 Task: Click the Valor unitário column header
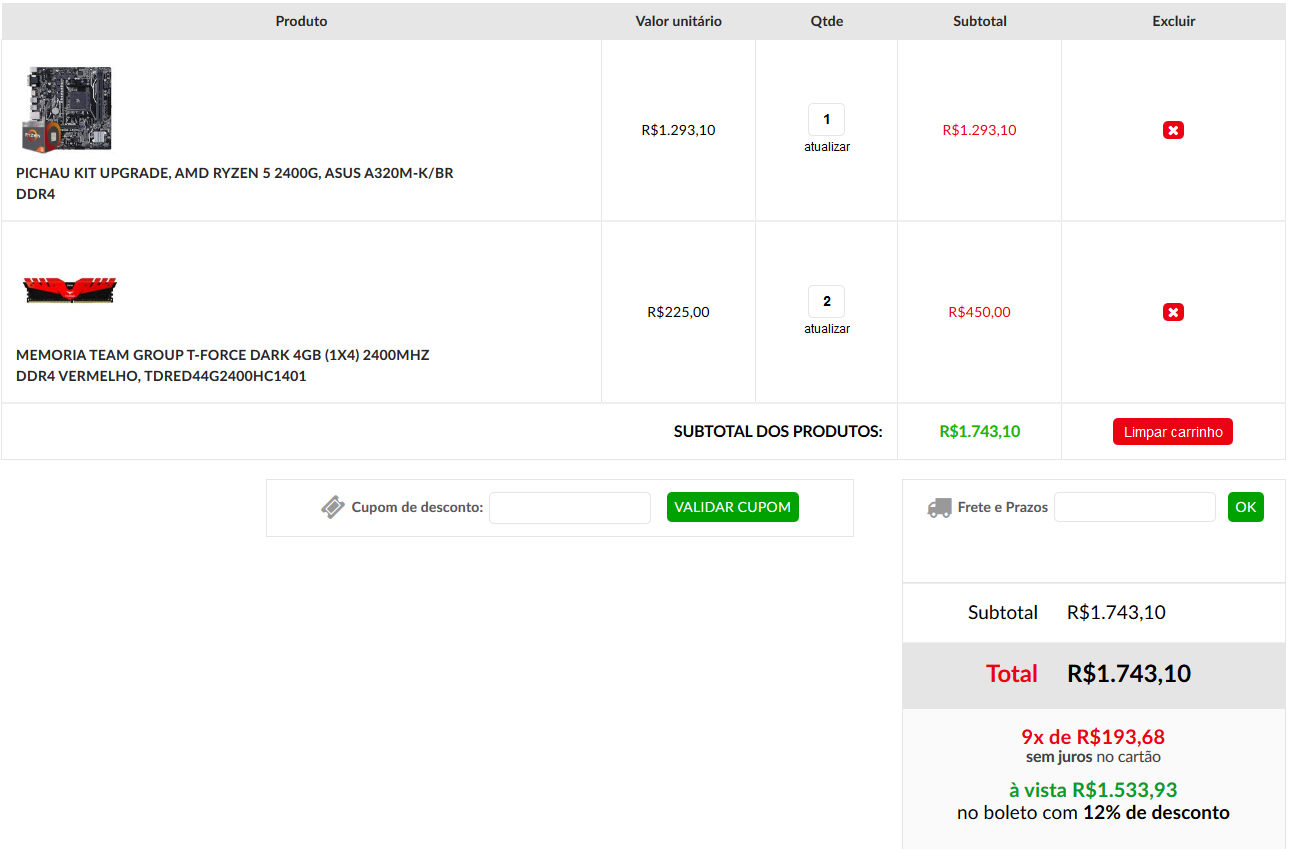coord(678,21)
